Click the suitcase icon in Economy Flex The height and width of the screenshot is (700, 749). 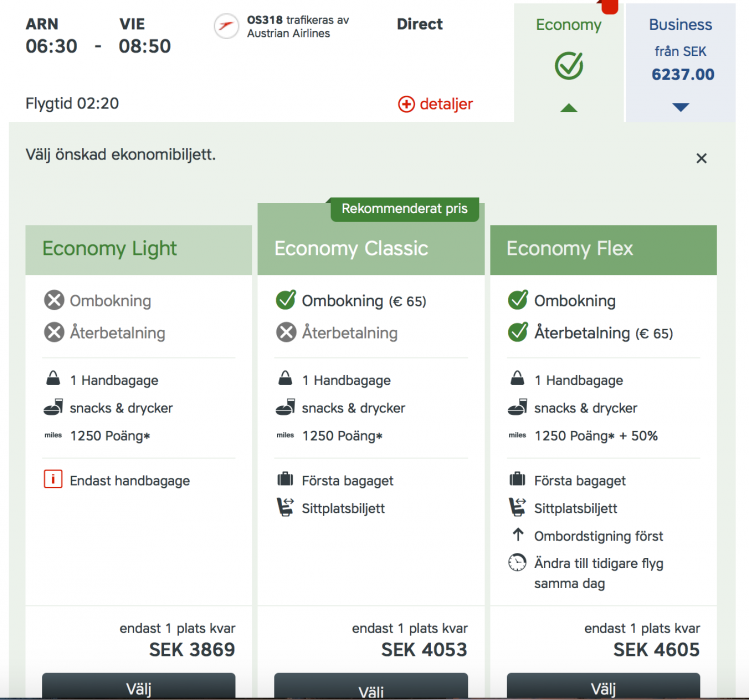click(517, 480)
